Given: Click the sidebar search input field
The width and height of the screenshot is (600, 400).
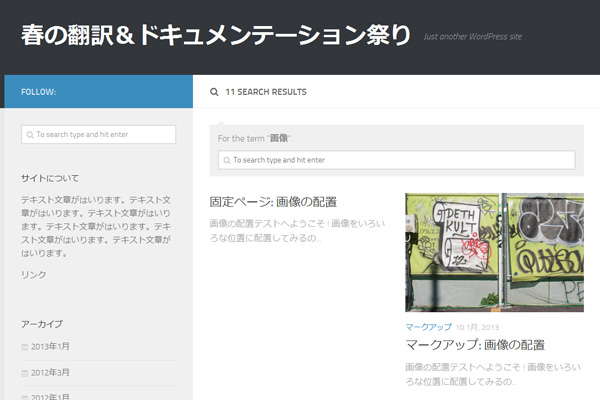Looking at the screenshot, I should point(98,134).
